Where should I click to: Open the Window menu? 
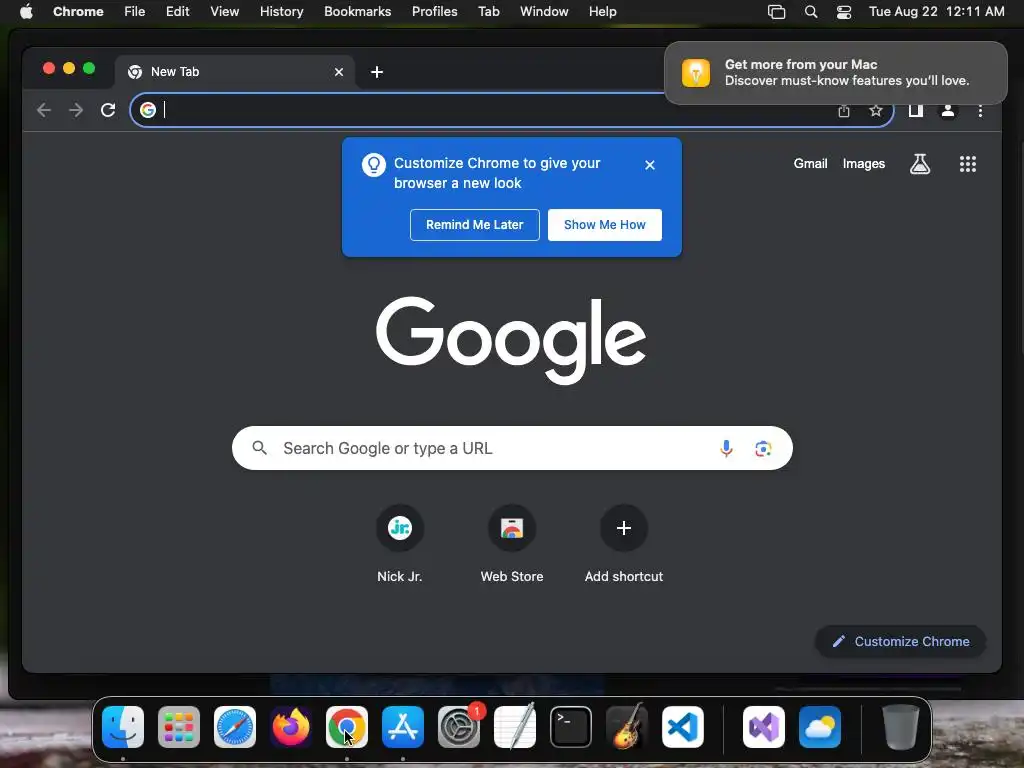pyautogui.click(x=544, y=12)
